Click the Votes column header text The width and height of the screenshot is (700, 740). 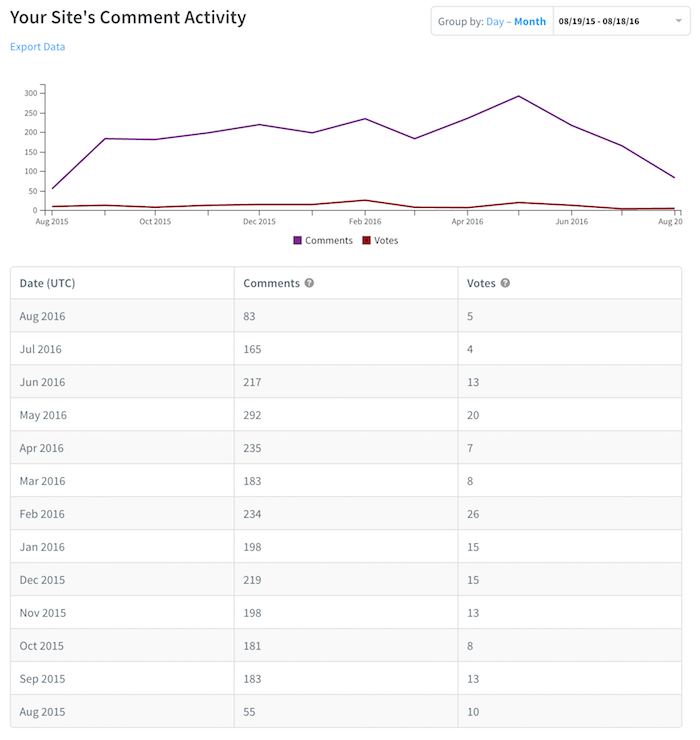click(481, 283)
